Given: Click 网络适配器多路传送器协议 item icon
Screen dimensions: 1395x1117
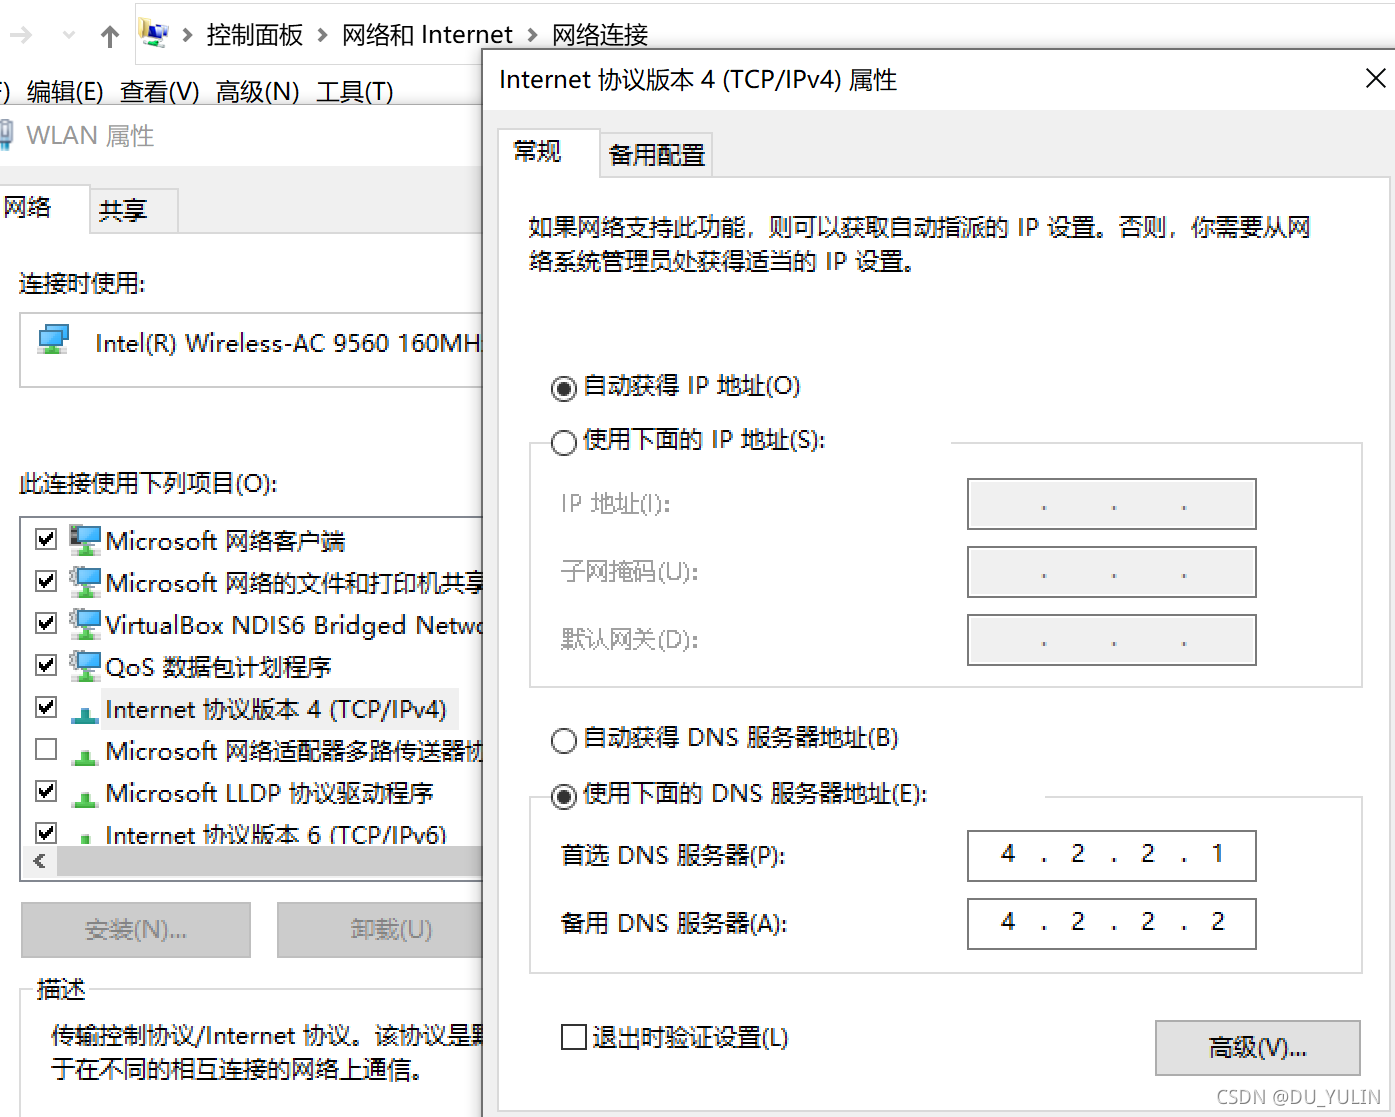Looking at the screenshot, I should (85, 756).
